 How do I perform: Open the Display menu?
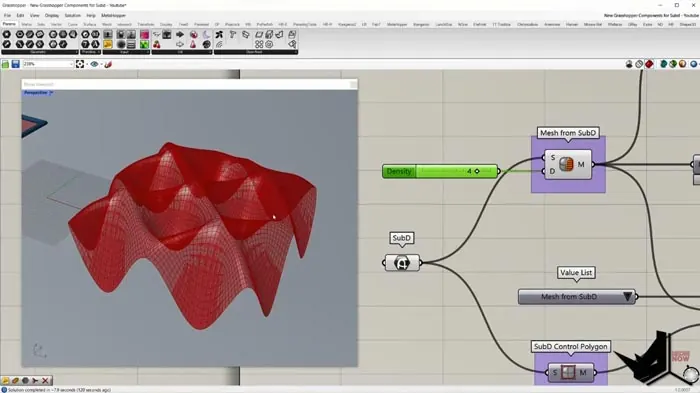[52, 15]
